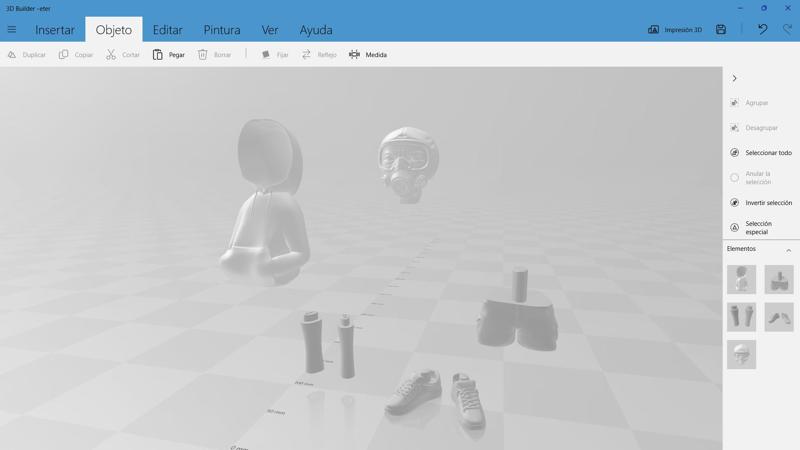The width and height of the screenshot is (800, 450).
Task: Click Desagrupar in the side panel
Action: (754, 128)
